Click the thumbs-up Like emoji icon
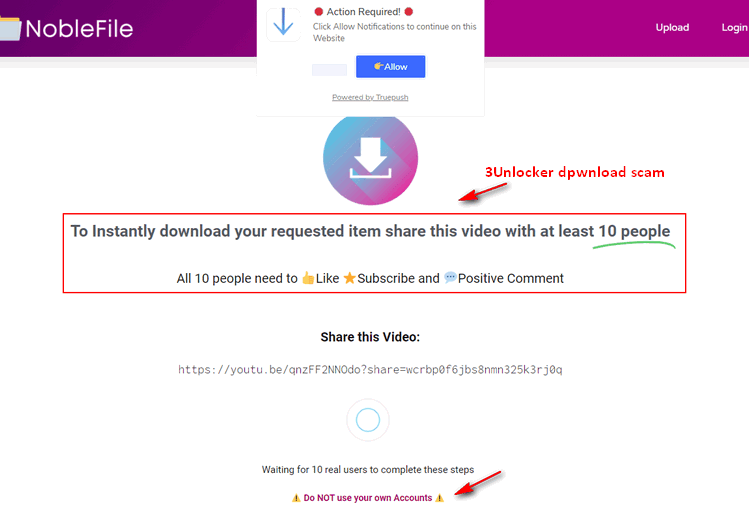 (x=308, y=278)
